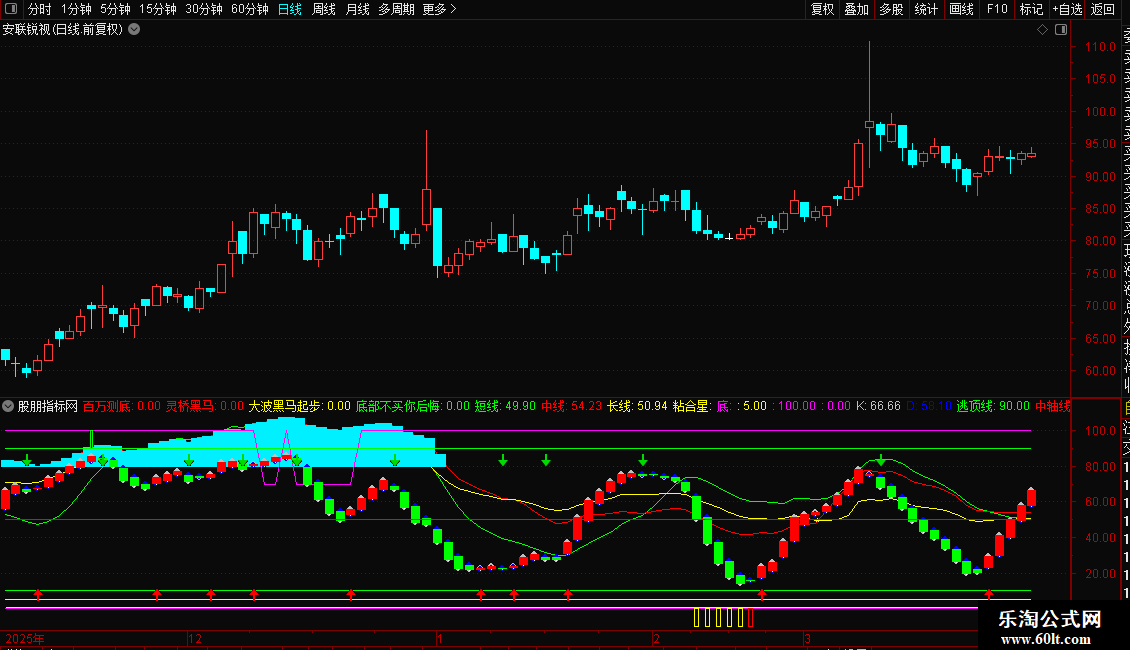This screenshot has width=1130, height=650.
Task: Open the 多周期 multi-period view
Action: point(396,9)
